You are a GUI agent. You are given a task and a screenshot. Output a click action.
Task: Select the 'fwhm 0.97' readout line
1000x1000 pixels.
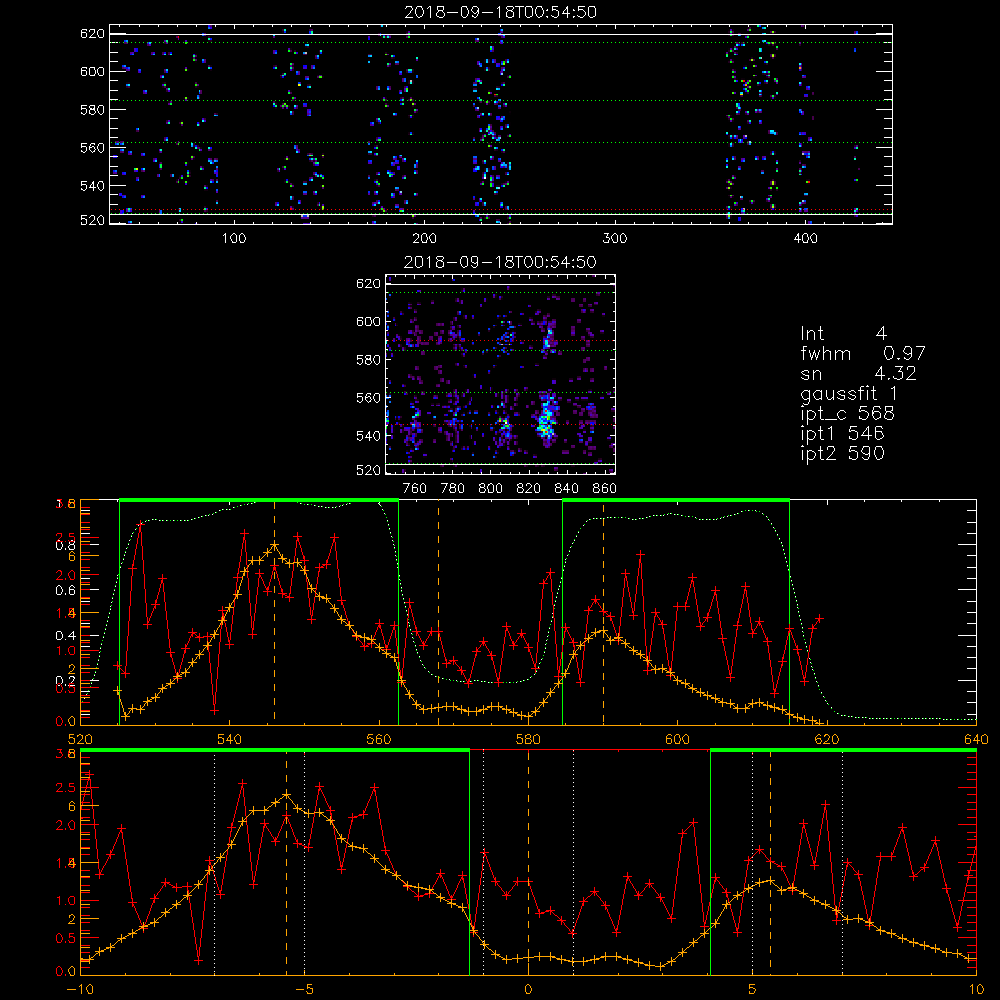coord(862,353)
